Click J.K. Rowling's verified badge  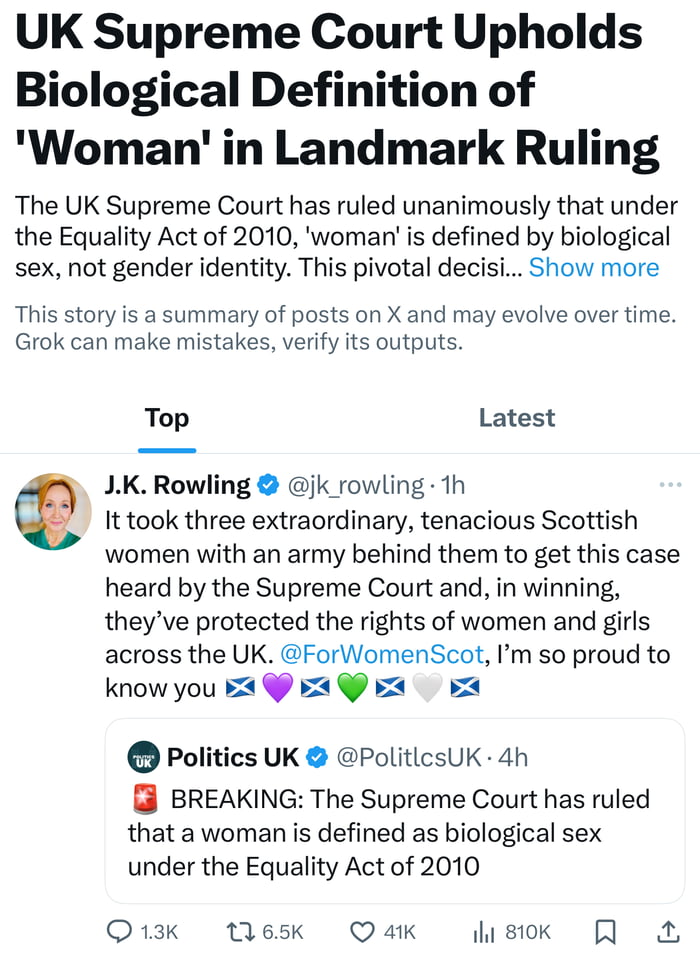pos(268,486)
